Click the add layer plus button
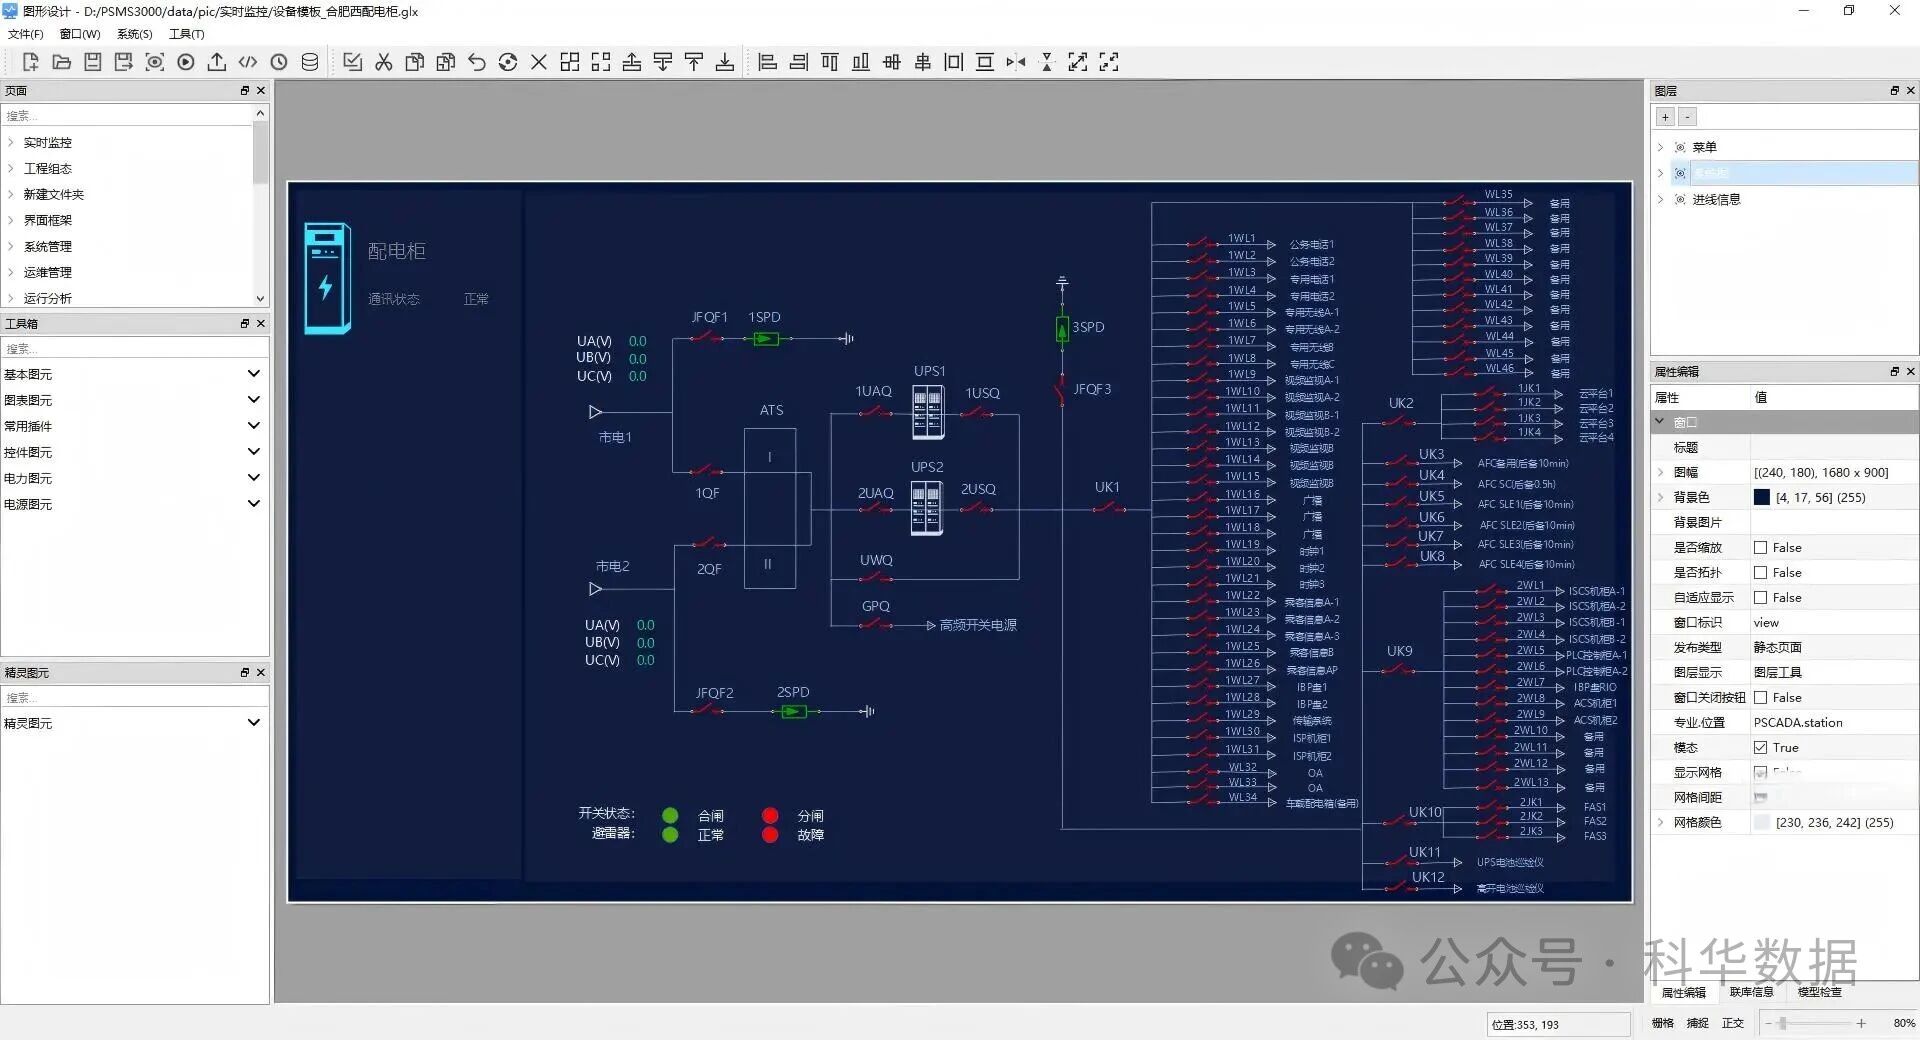 point(1665,117)
